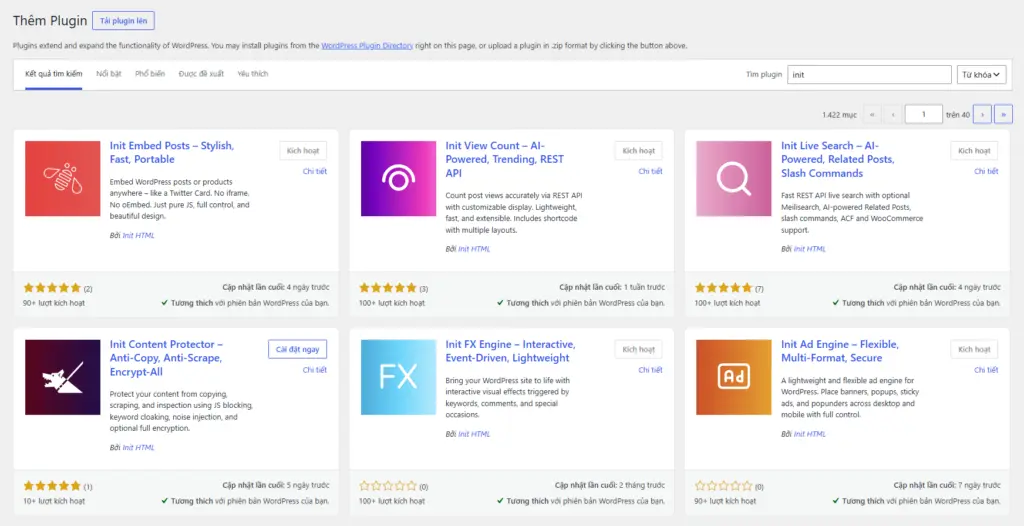Activate Init Live Search with Kích hoạt
Viewport: 1024px width, 526px height.
click(x=974, y=151)
